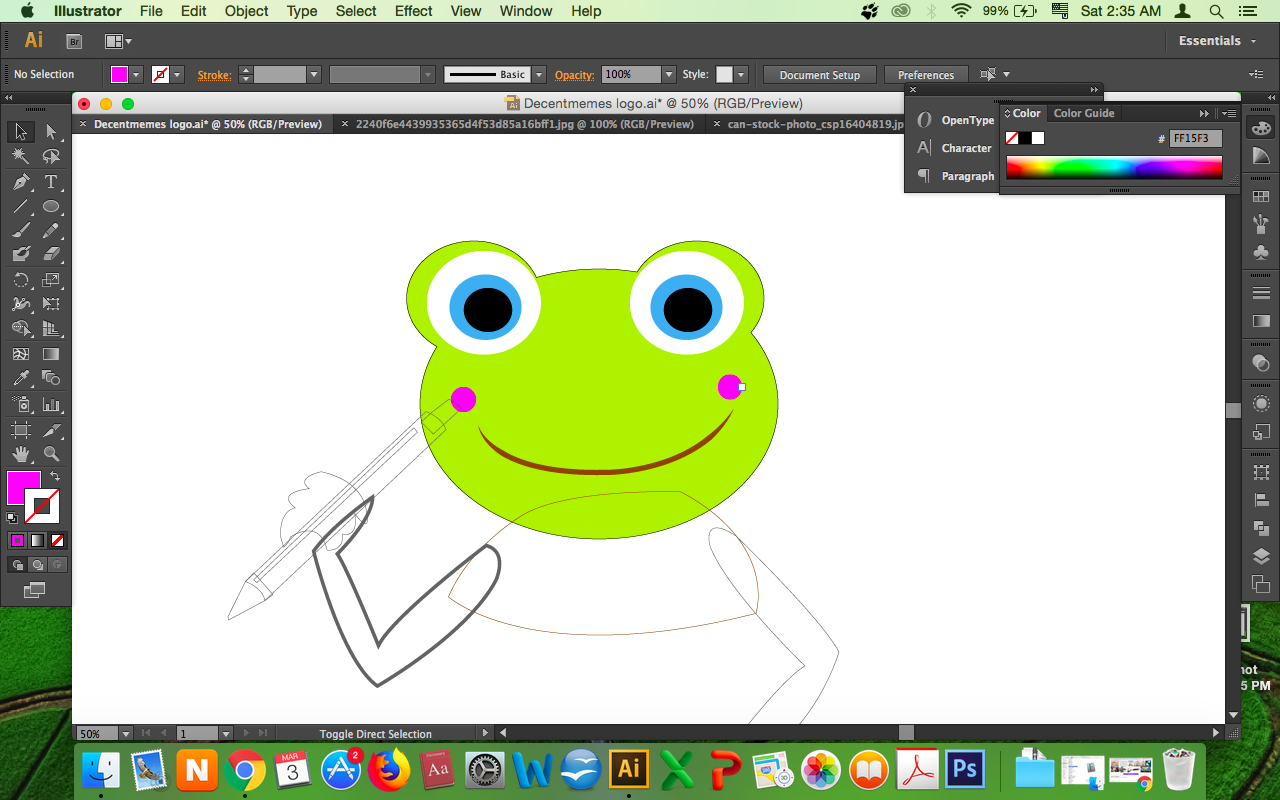
Task: Select the Shape Builder tool
Action: [21, 329]
